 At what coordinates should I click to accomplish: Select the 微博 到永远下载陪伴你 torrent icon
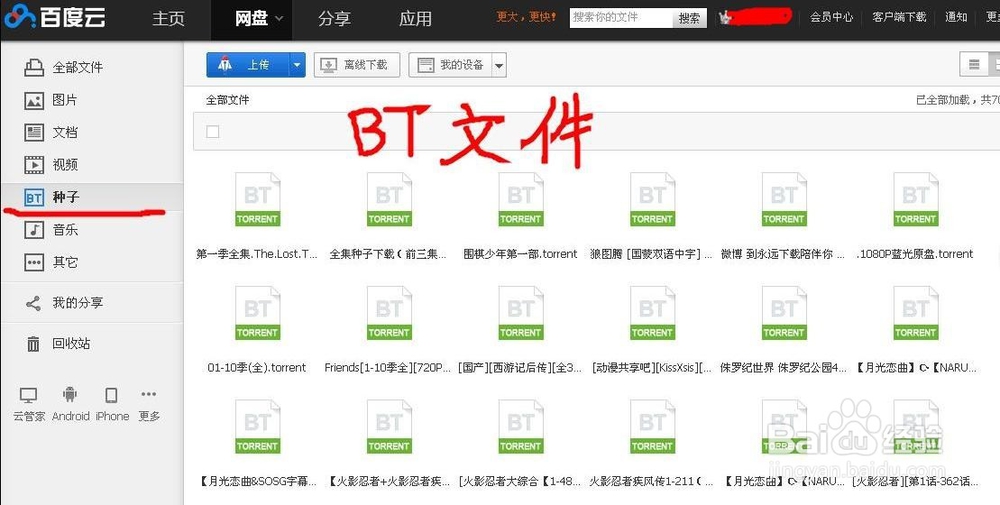tap(784, 200)
